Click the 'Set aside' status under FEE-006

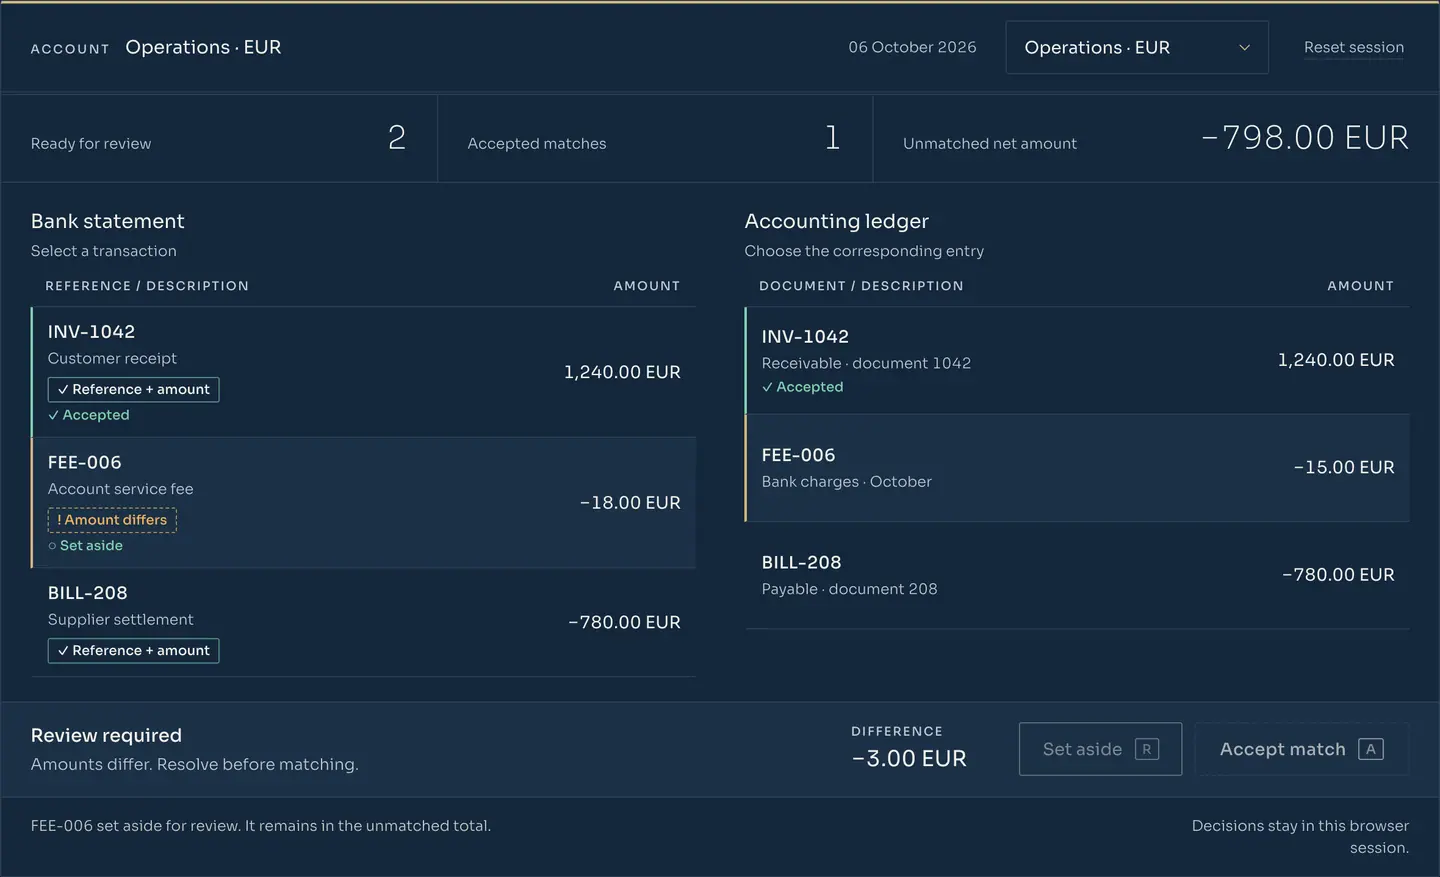pyautogui.click(x=86, y=545)
